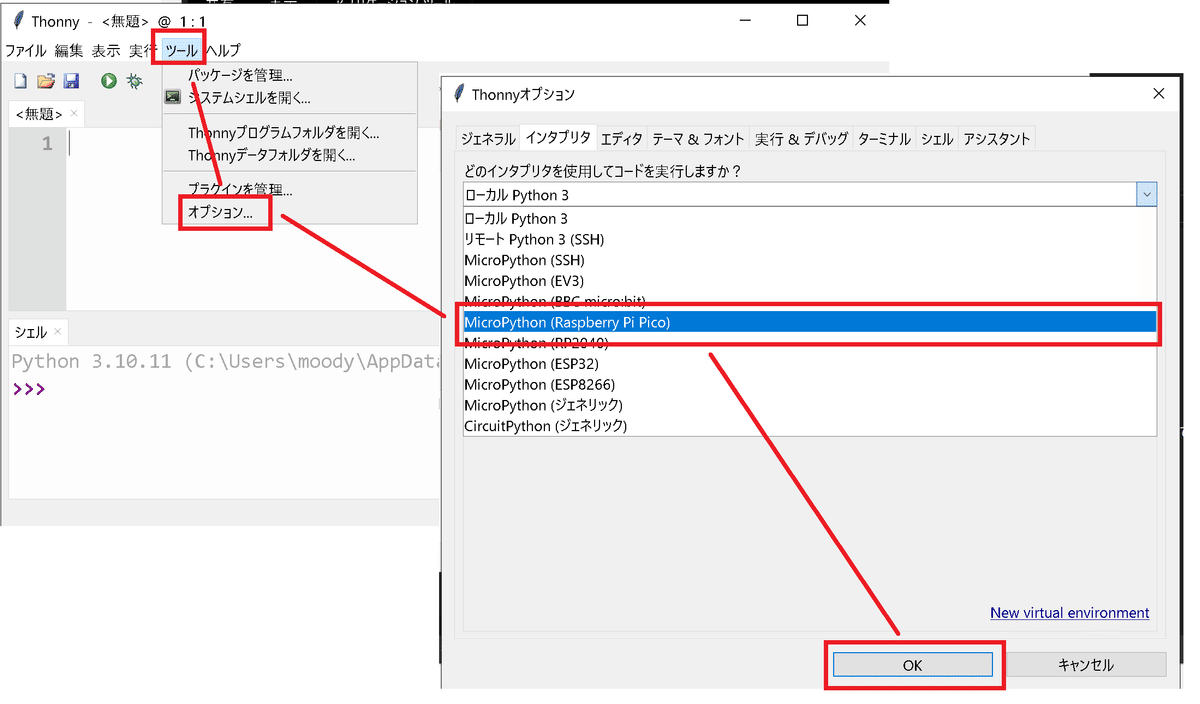Click the Save floppy disk icon
Viewport: 1200px width, 704px height.
coord(71,81)
